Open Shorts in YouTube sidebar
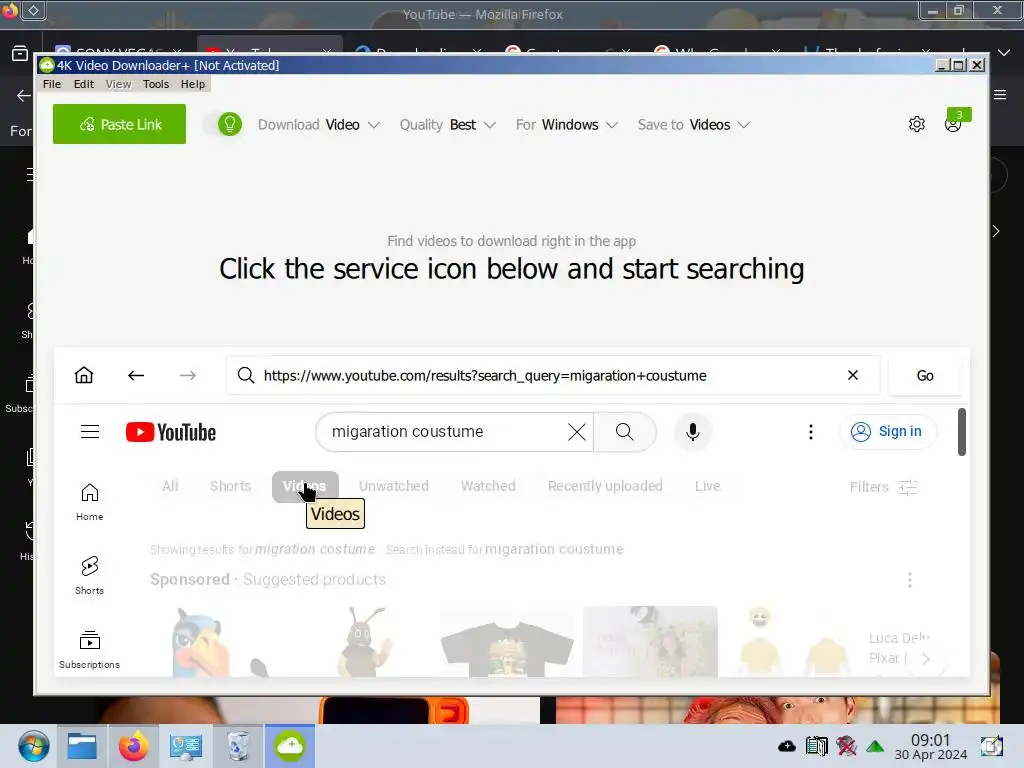 coord(89,575)
